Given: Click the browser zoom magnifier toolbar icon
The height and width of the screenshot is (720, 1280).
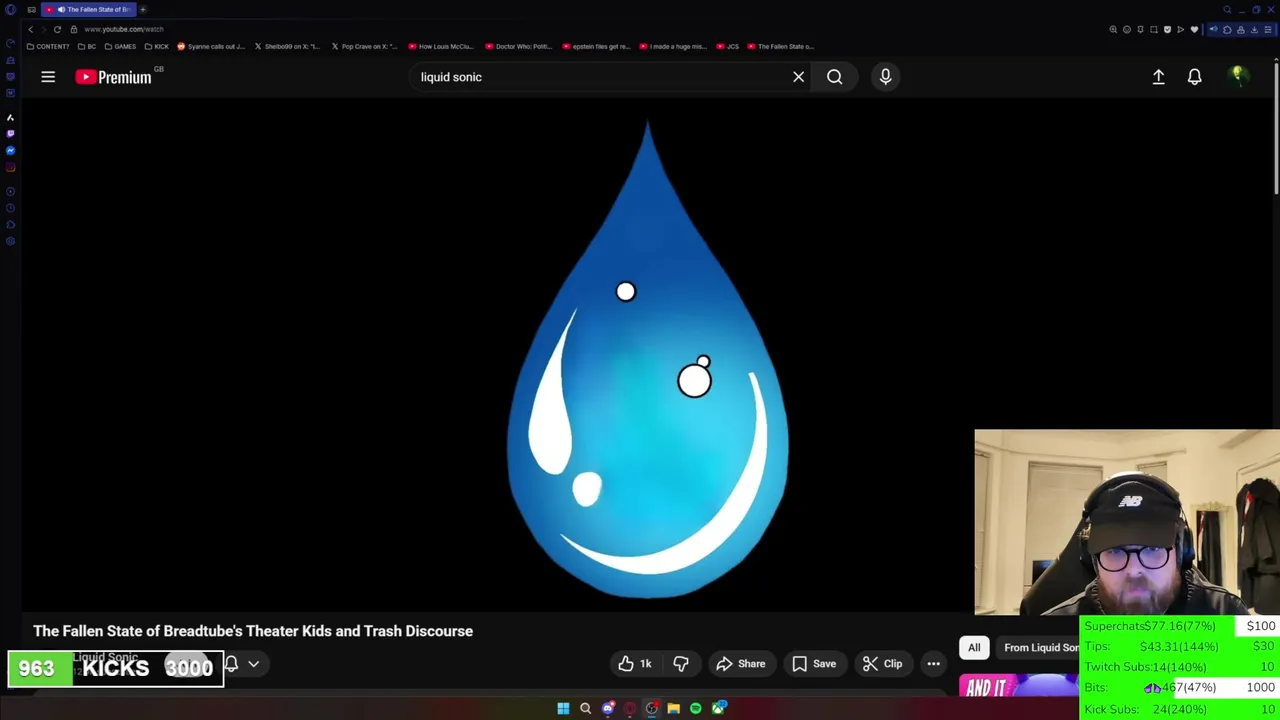Looking at the screenshot, I should coord(1113,29).
